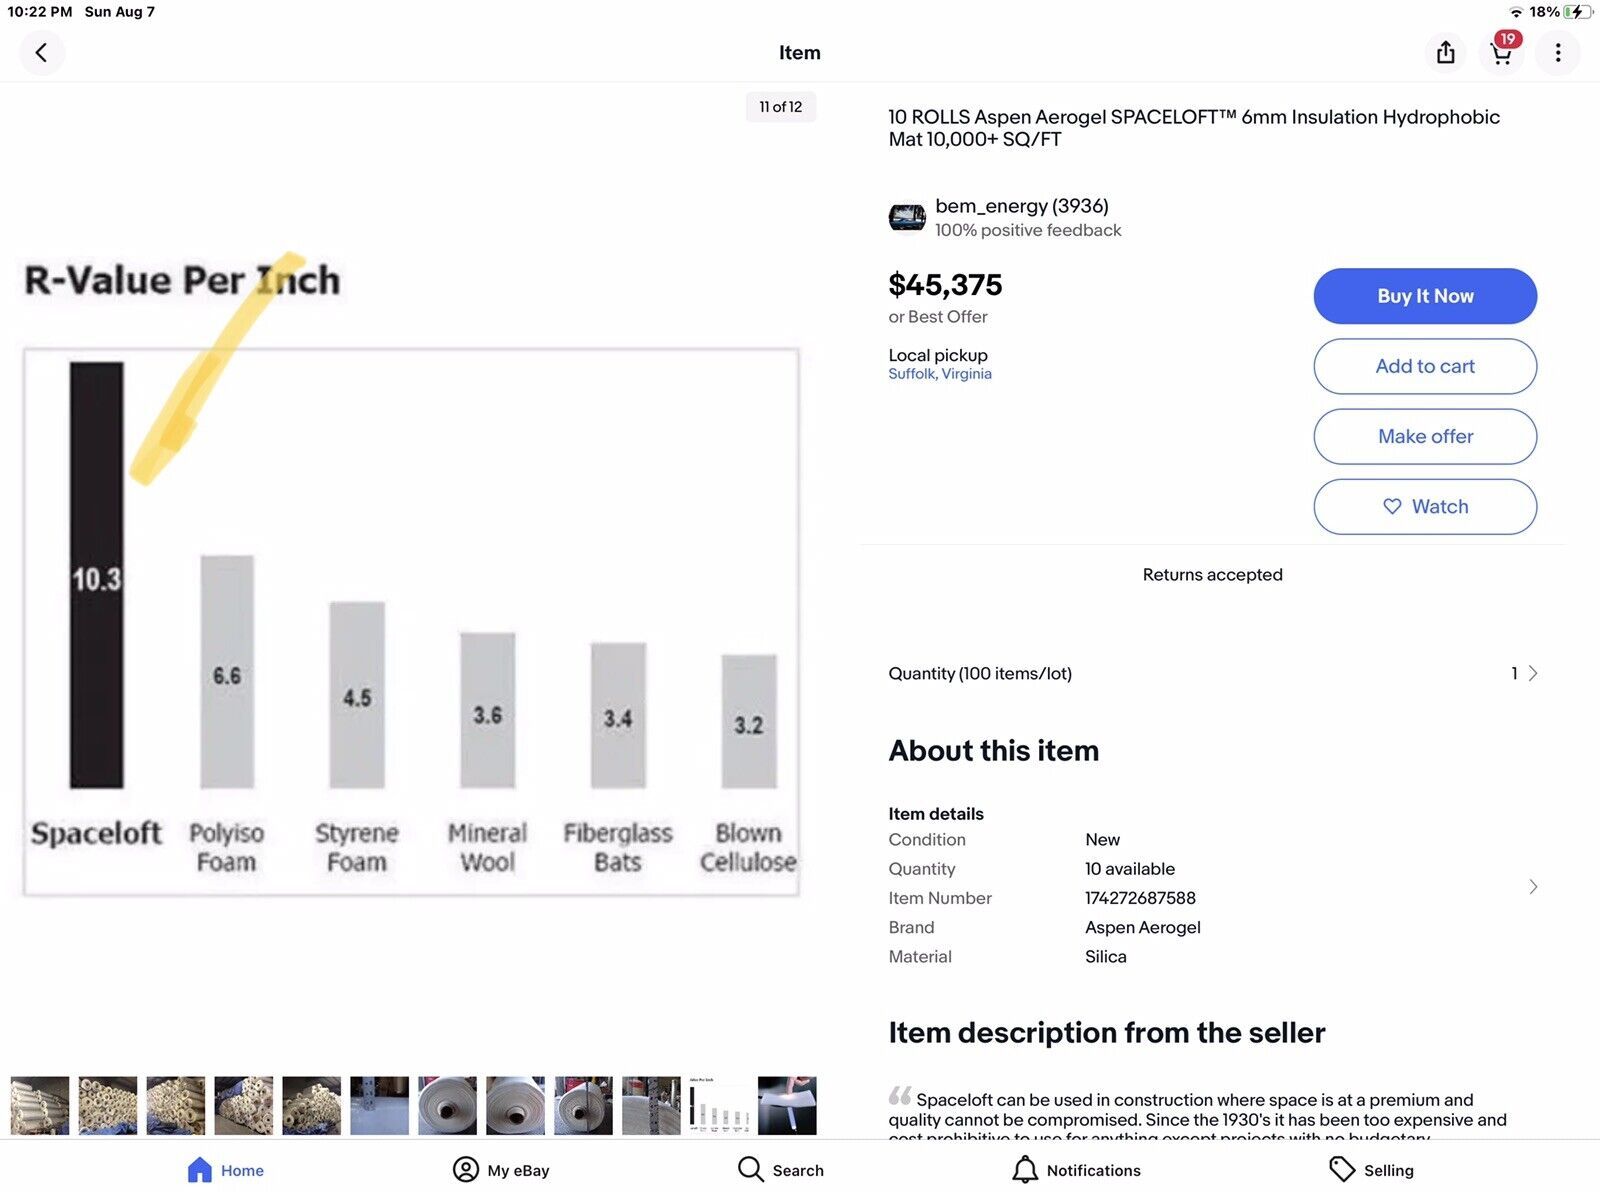Open My eBay tab
The width and height of the screenshot is (1600, 1198).
click(501, 1170)
